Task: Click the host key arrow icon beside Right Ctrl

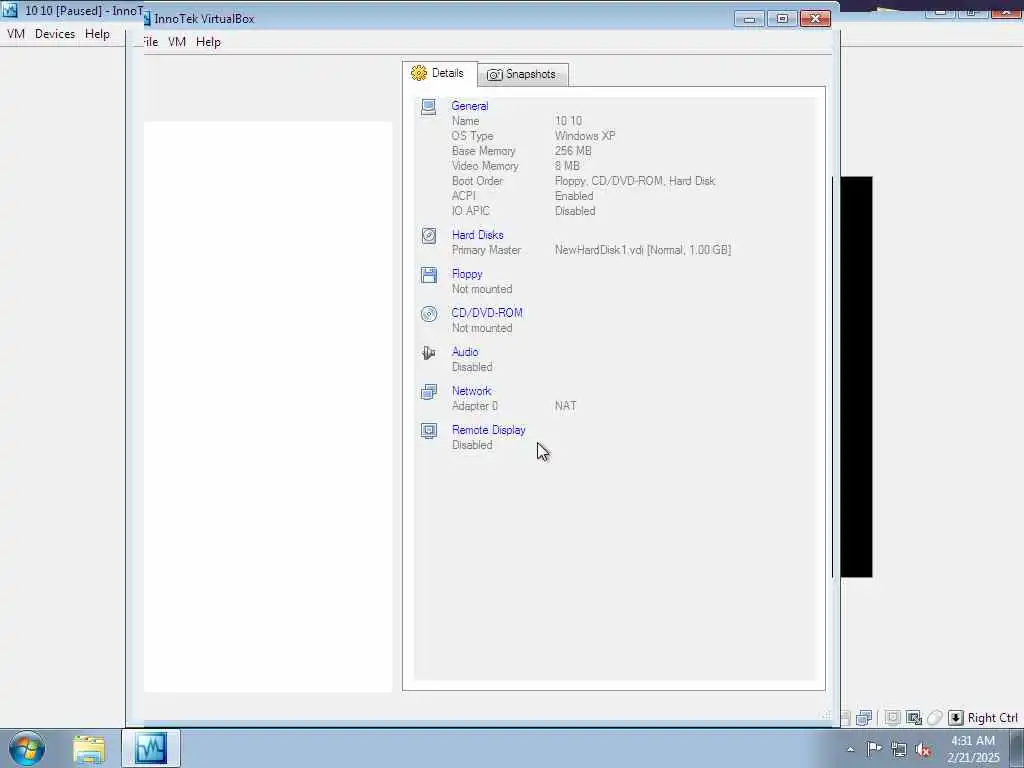Action: 955,718
